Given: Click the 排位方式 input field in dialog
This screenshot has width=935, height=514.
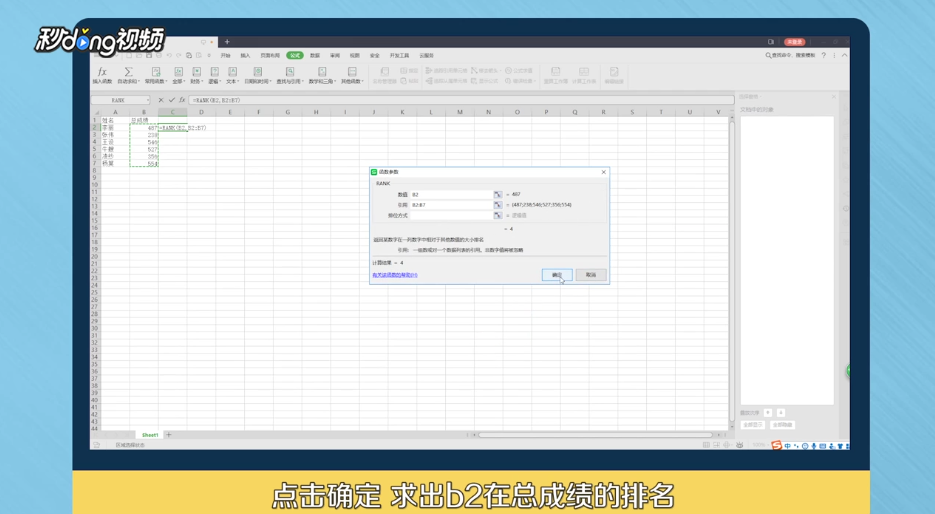Looking at the screenshot, I should [x=451, y=215].
